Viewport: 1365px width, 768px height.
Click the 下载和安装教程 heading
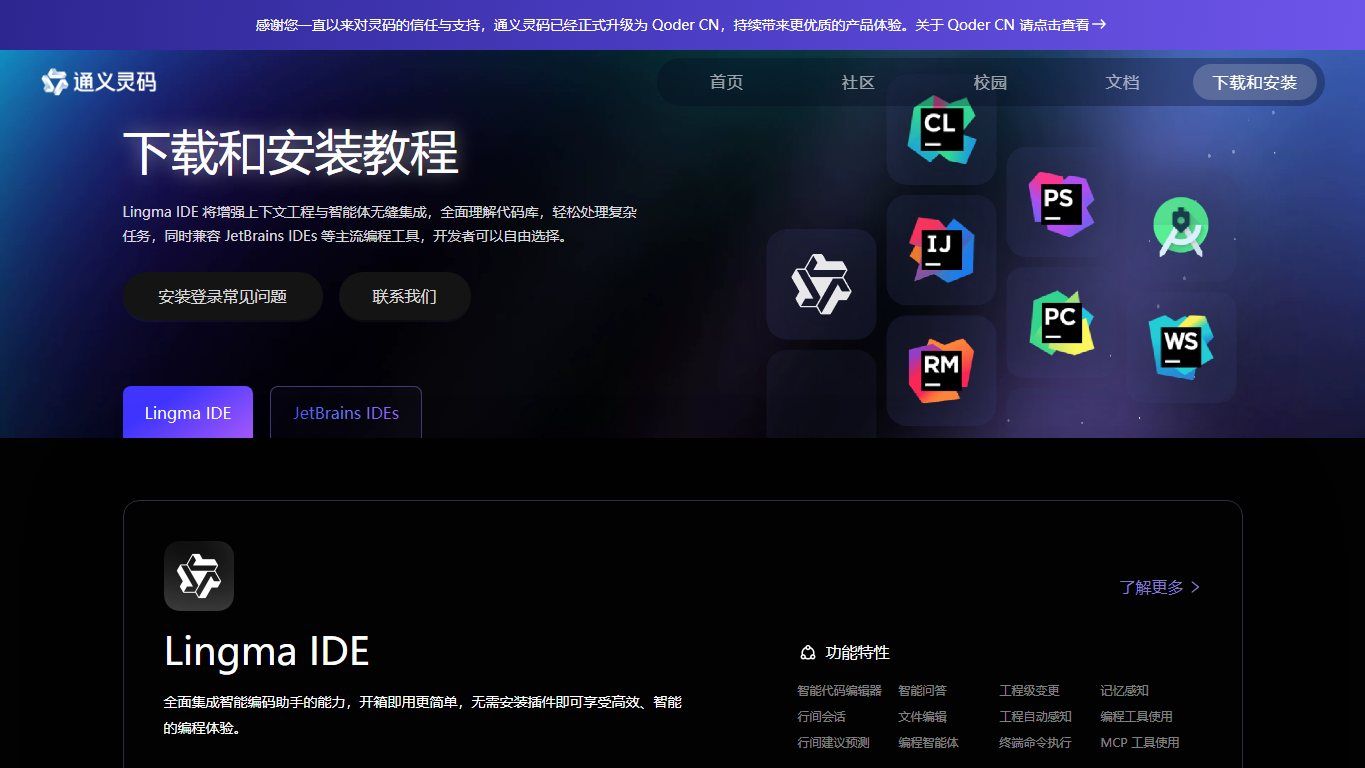click(291, 153)
